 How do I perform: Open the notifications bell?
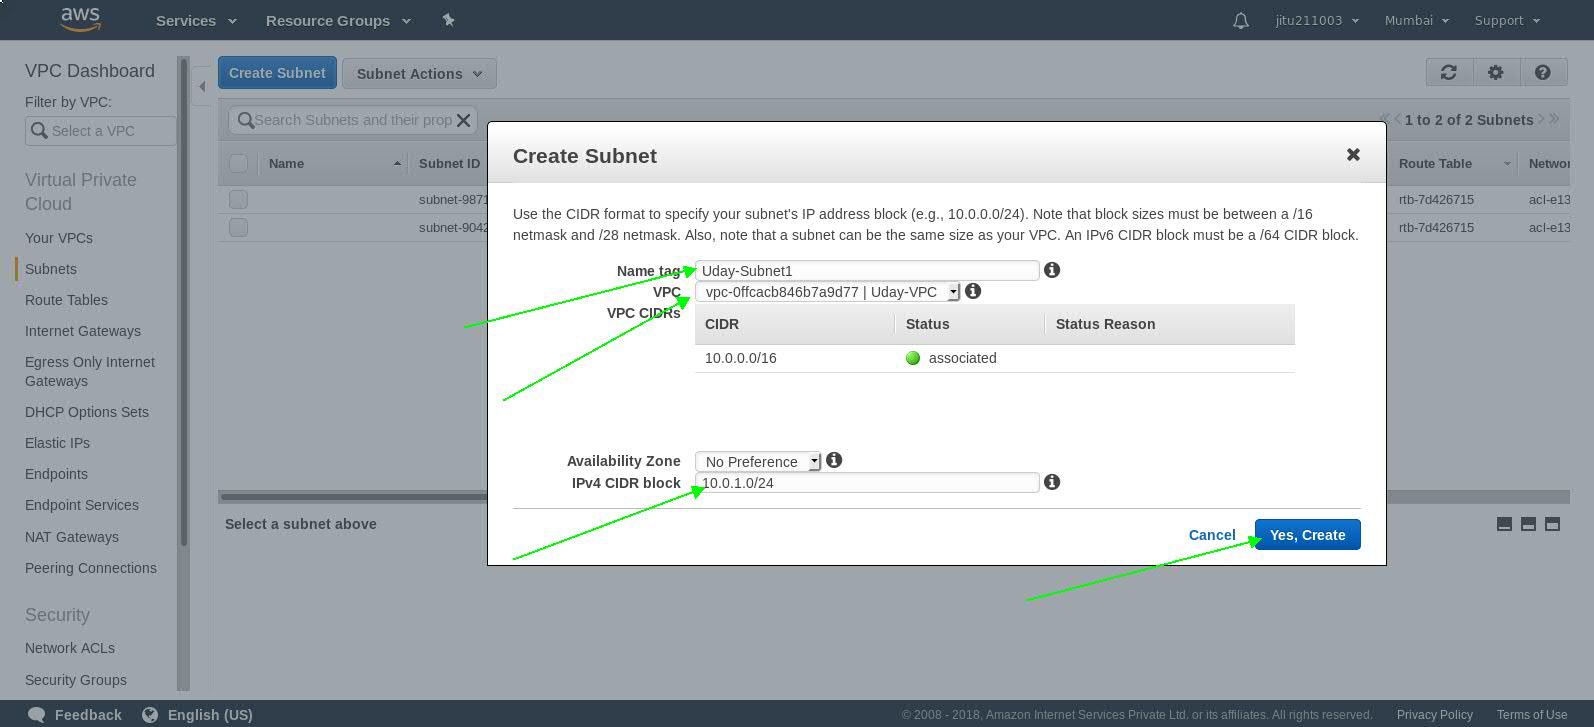coord(1241,20)
